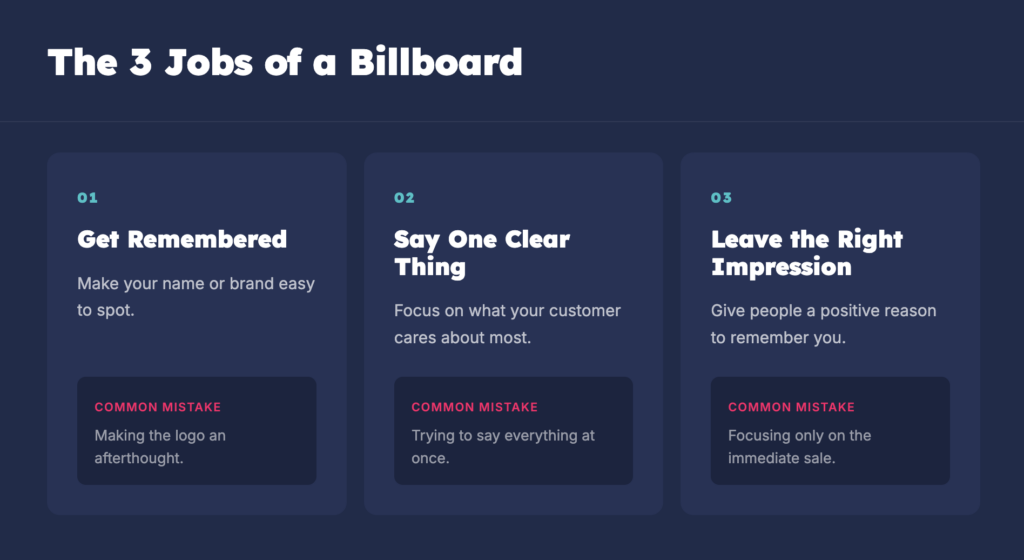Image resolution: width=1024 pixels, height=560 pixels.
Task: Click the horizontal divider below the title
Action: tap(512, 121)
